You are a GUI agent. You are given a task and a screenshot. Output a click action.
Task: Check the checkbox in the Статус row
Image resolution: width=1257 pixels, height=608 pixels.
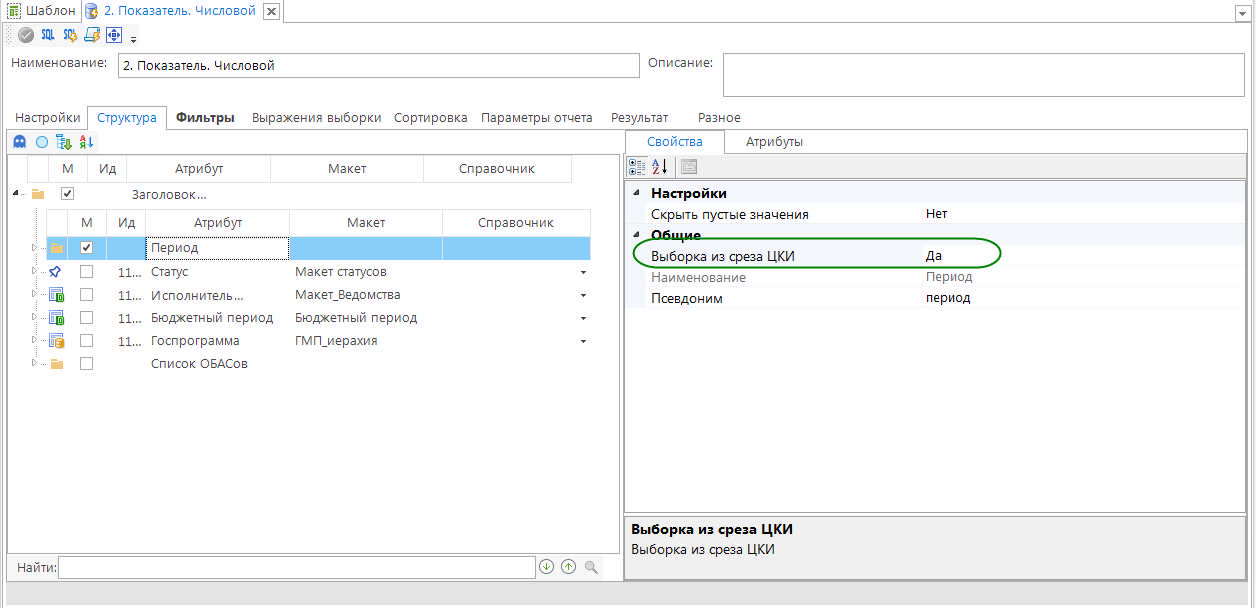pyautogui.click(x=87, y=272)
